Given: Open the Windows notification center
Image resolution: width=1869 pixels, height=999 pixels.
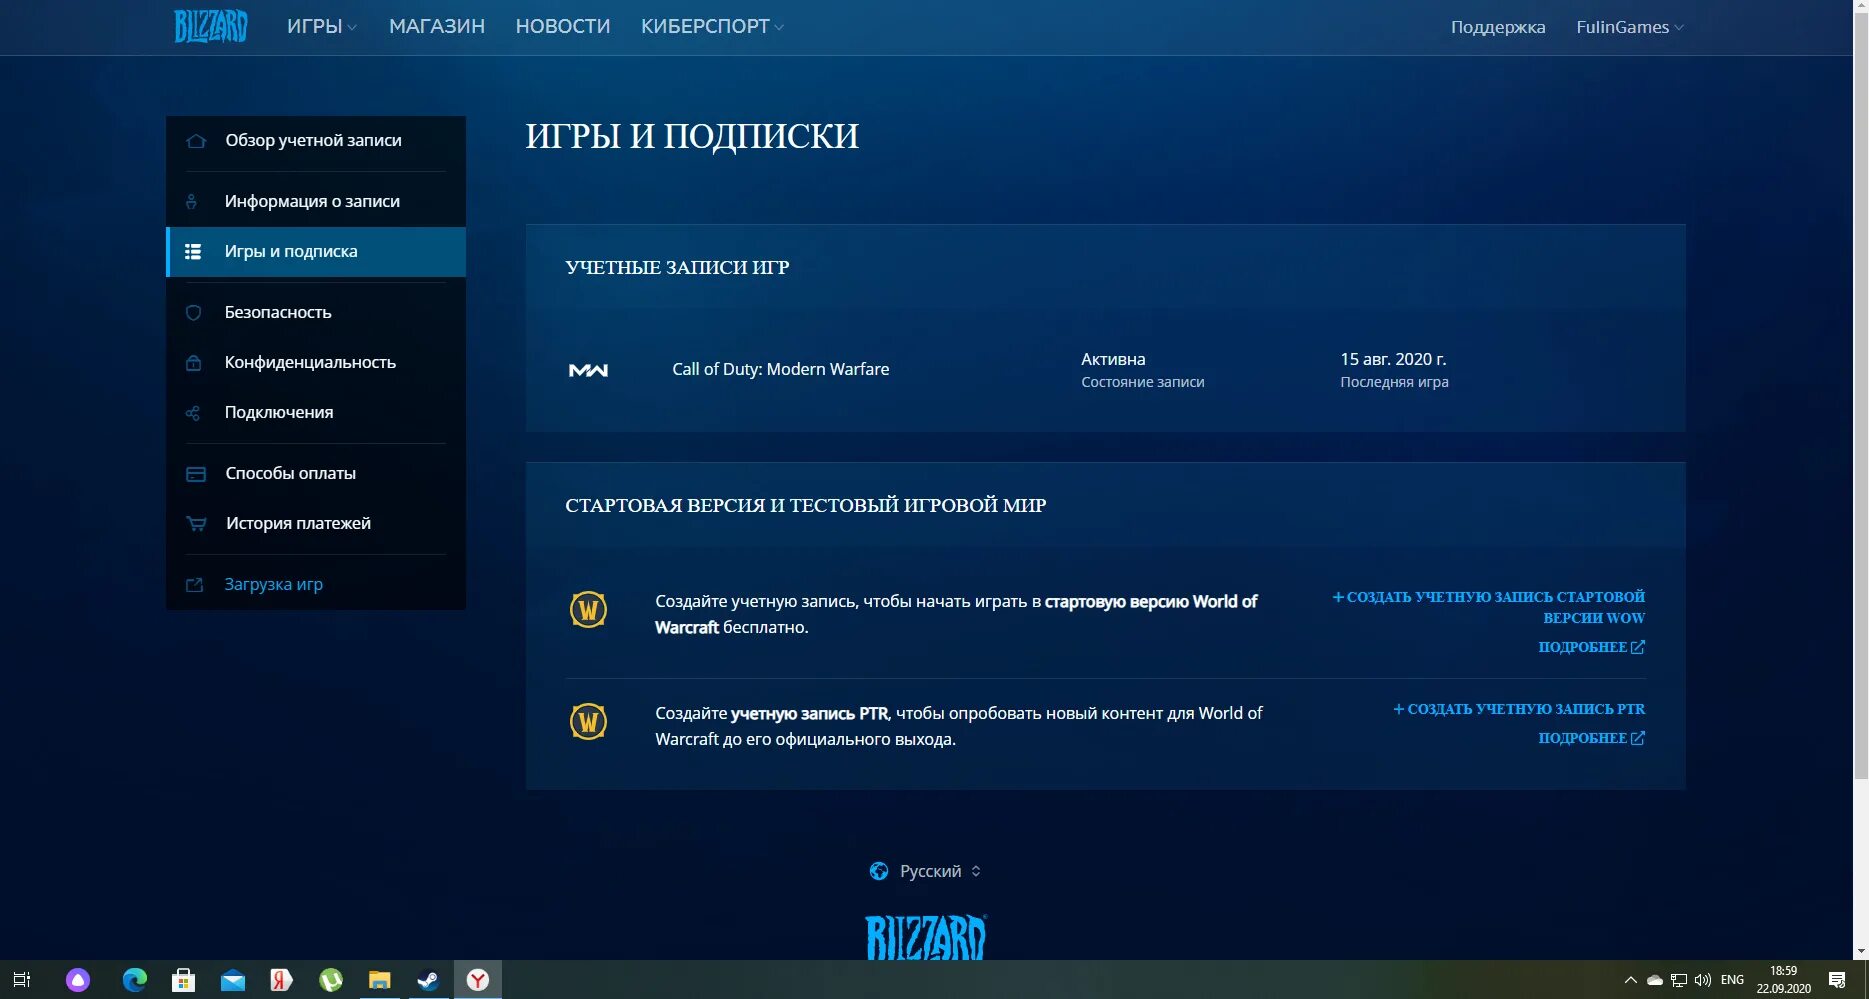Looking at the screenshot, I should pyautogui.click(x=1837, y=980).
